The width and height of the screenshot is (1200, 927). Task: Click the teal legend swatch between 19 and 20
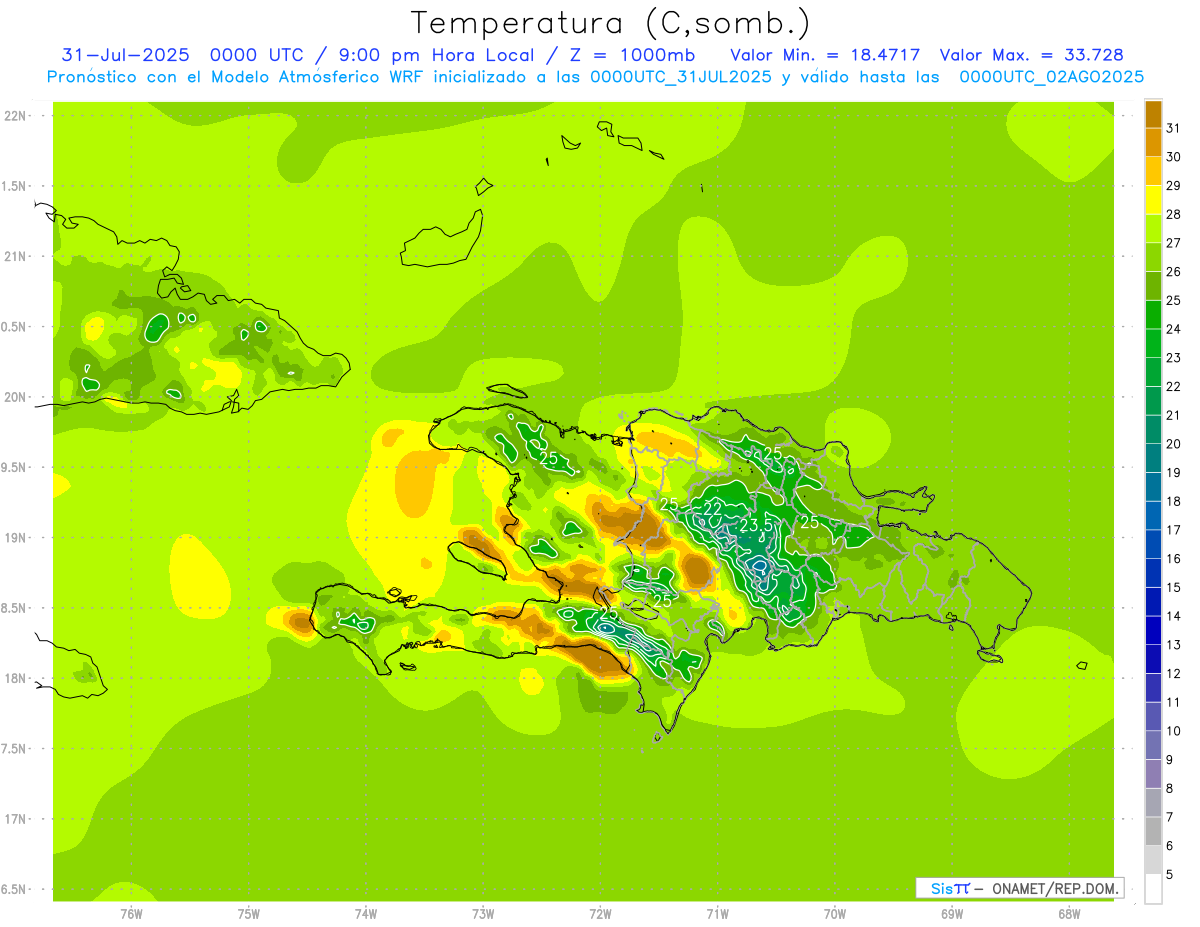click(x=1153, y=458)
